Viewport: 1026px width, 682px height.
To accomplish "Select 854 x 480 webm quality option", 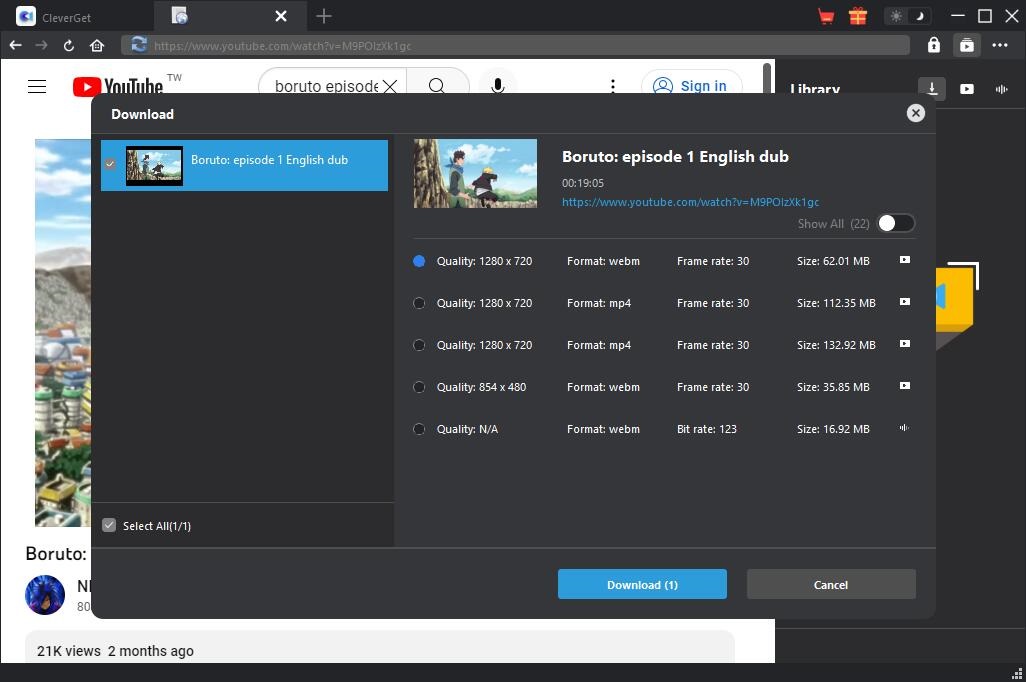I will pos(419,387).
